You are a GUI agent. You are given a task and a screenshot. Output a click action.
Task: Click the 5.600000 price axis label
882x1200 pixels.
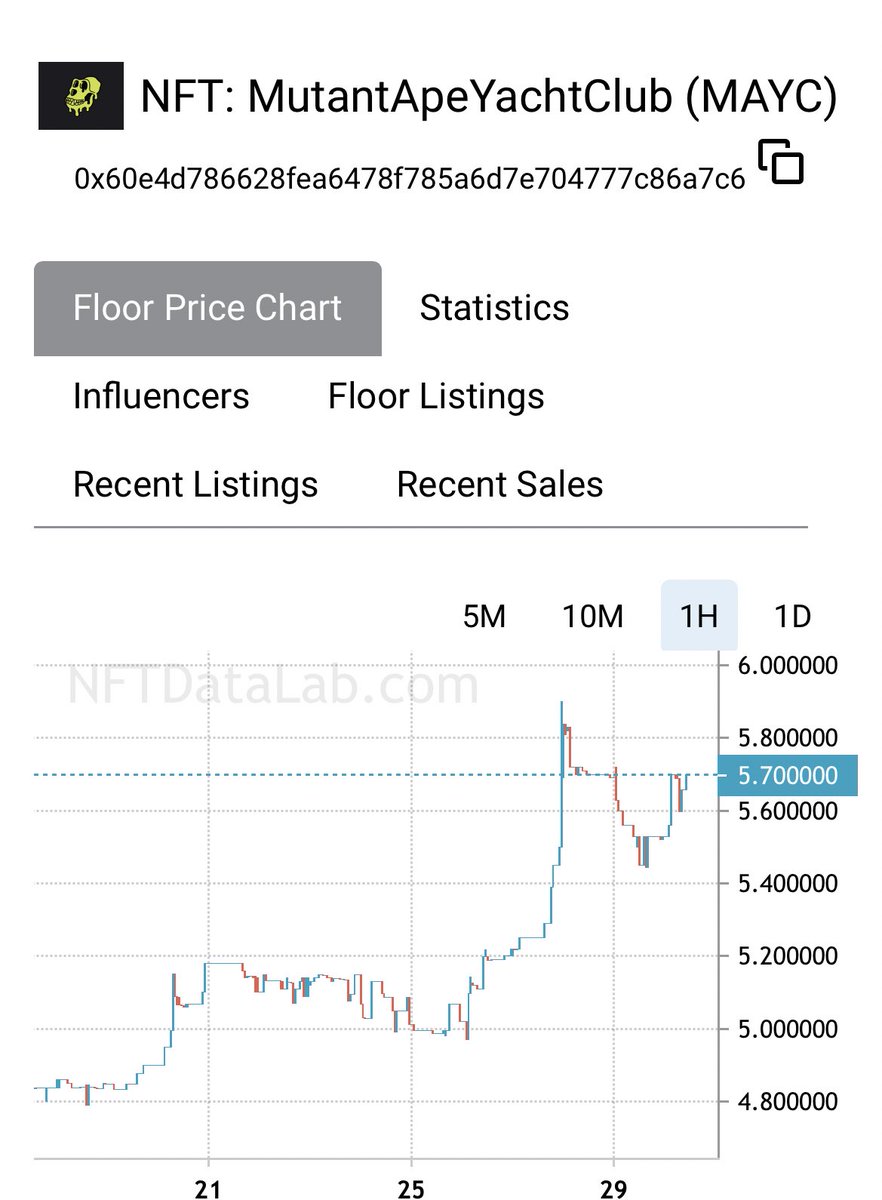point(790,811)
